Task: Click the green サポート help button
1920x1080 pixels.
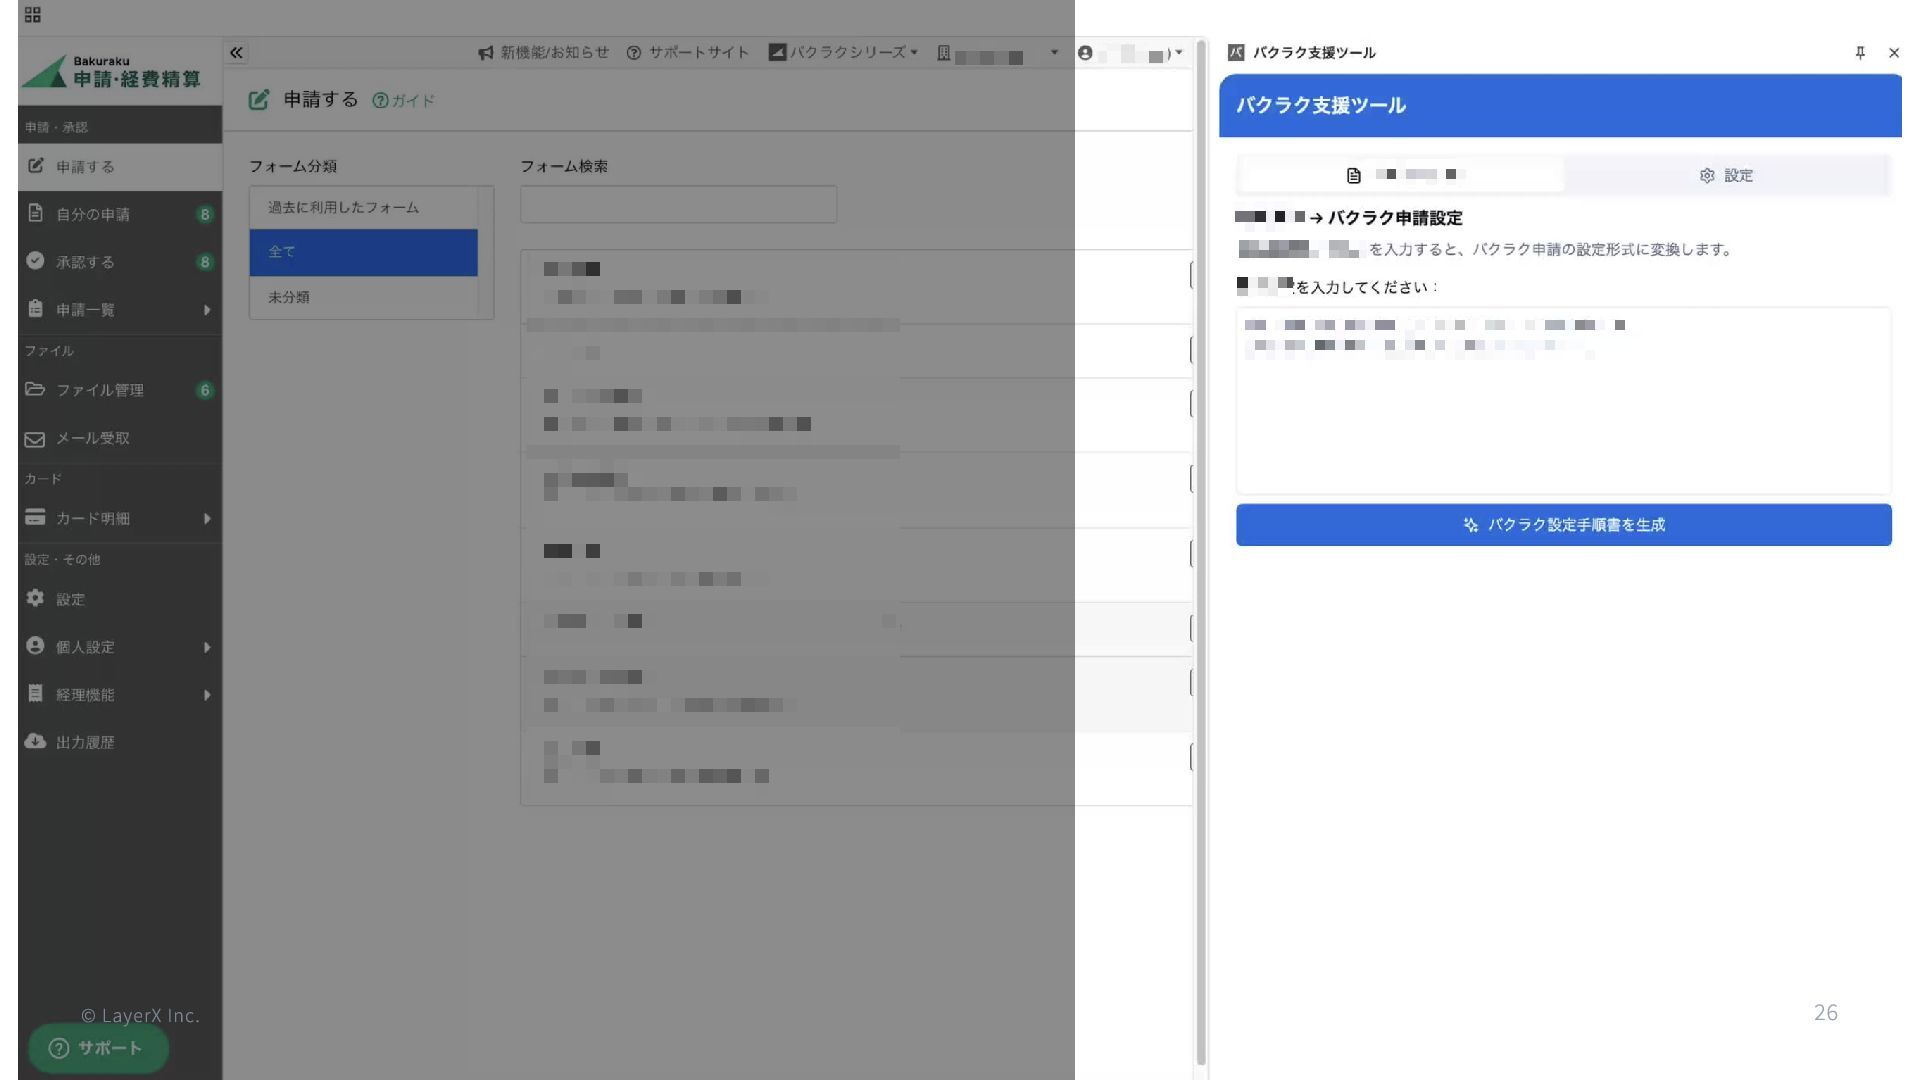Action: pos(98,1048)
